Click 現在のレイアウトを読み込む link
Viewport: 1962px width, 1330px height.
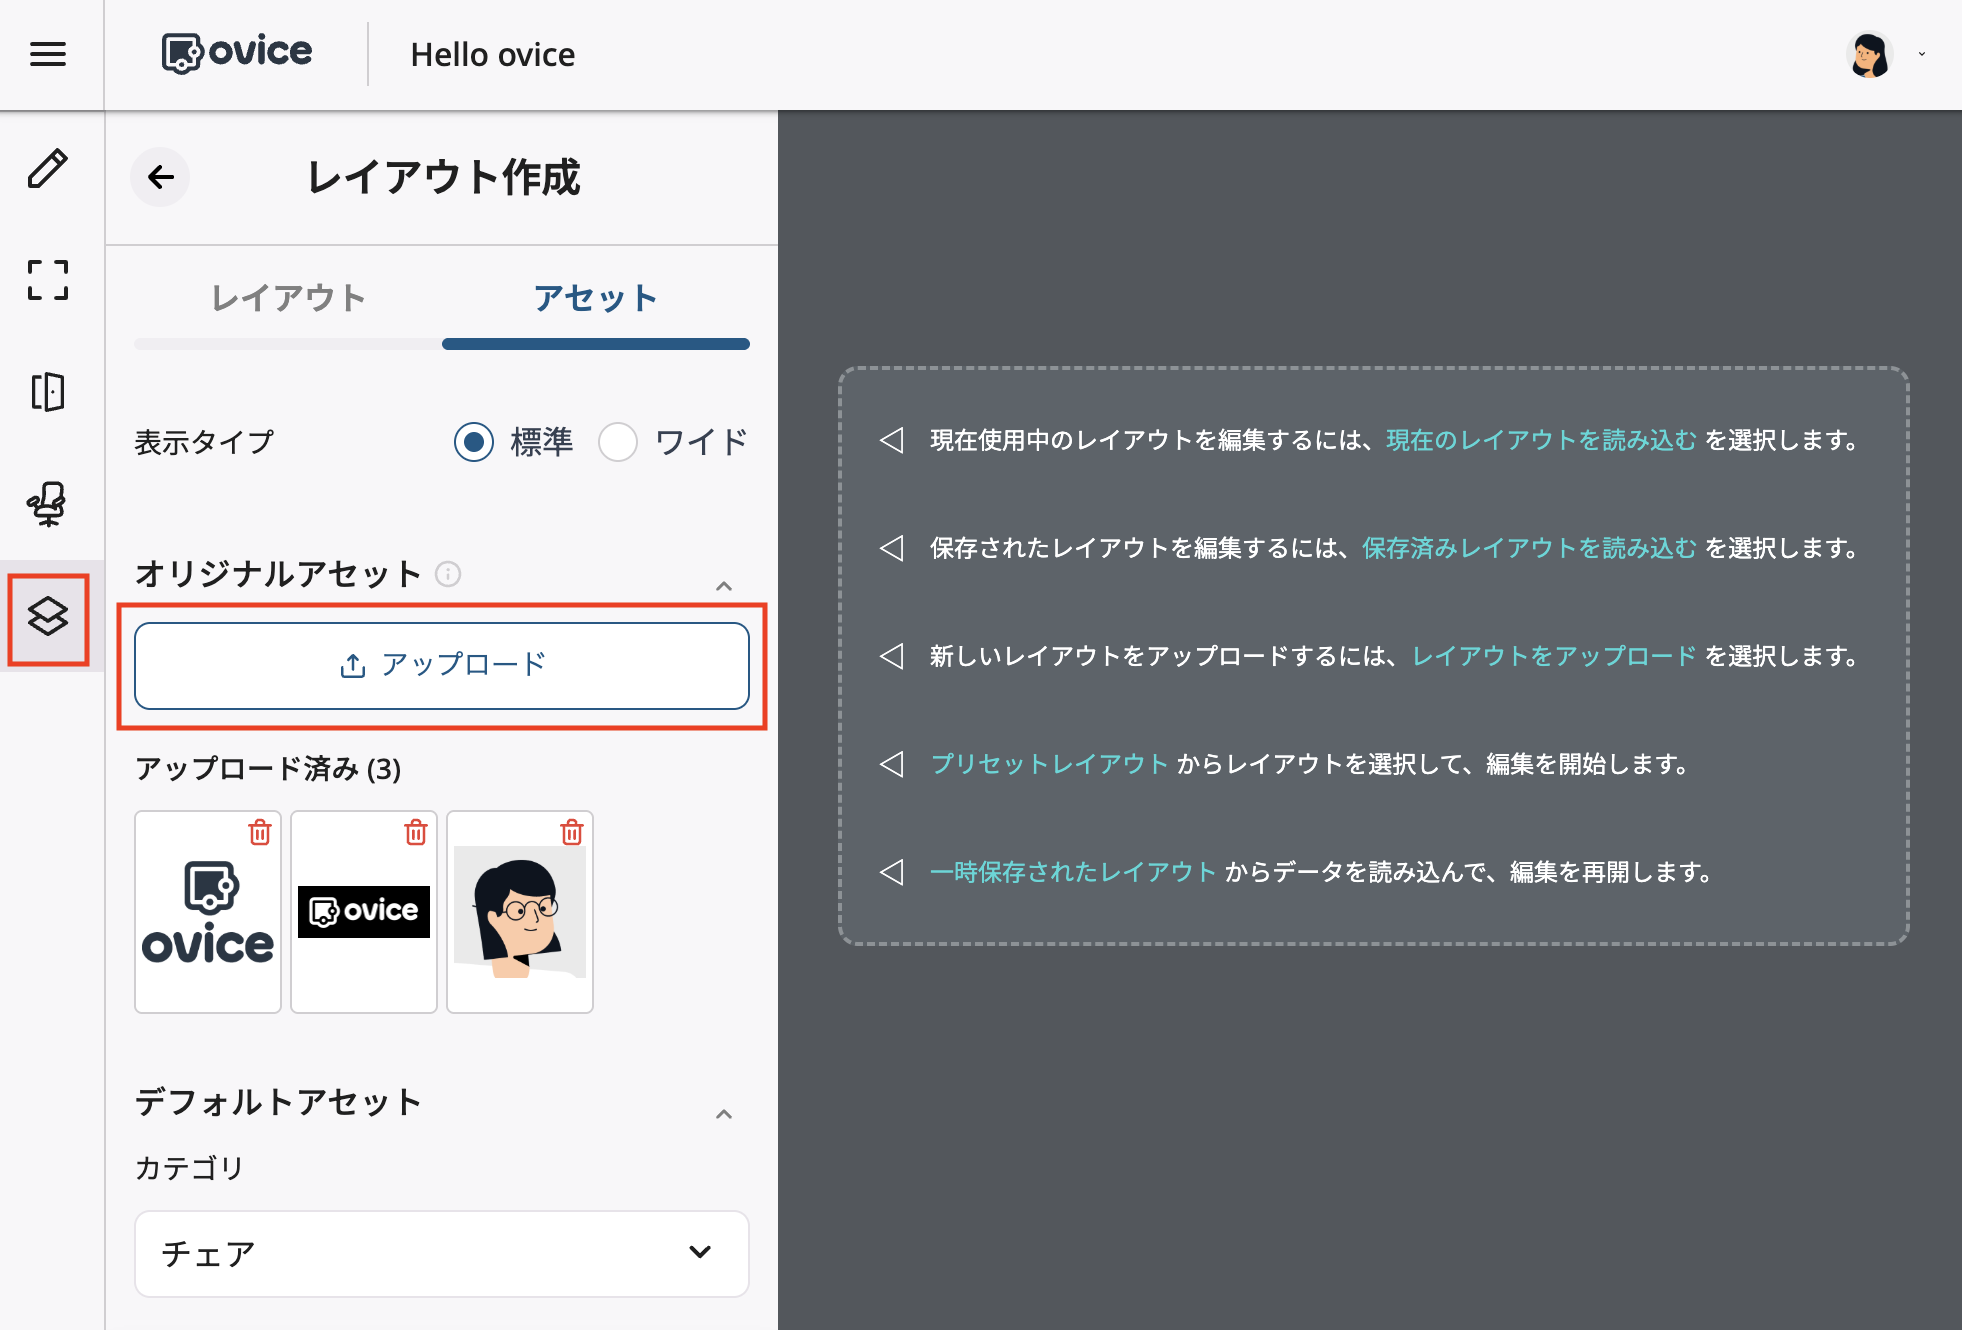pos(1541,440)
